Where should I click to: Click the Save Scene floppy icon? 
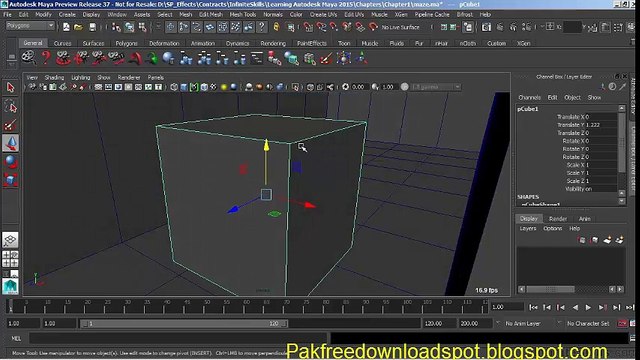tap(93, 27)
